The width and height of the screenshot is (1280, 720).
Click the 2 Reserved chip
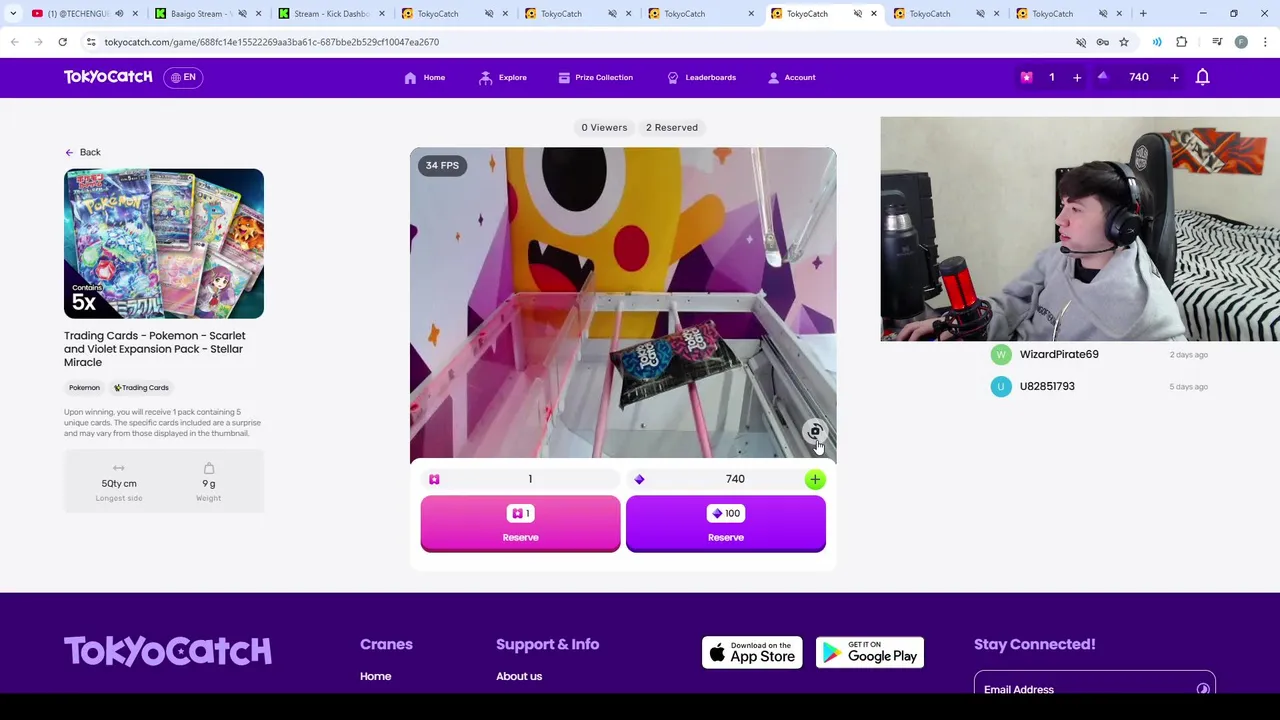672,127
